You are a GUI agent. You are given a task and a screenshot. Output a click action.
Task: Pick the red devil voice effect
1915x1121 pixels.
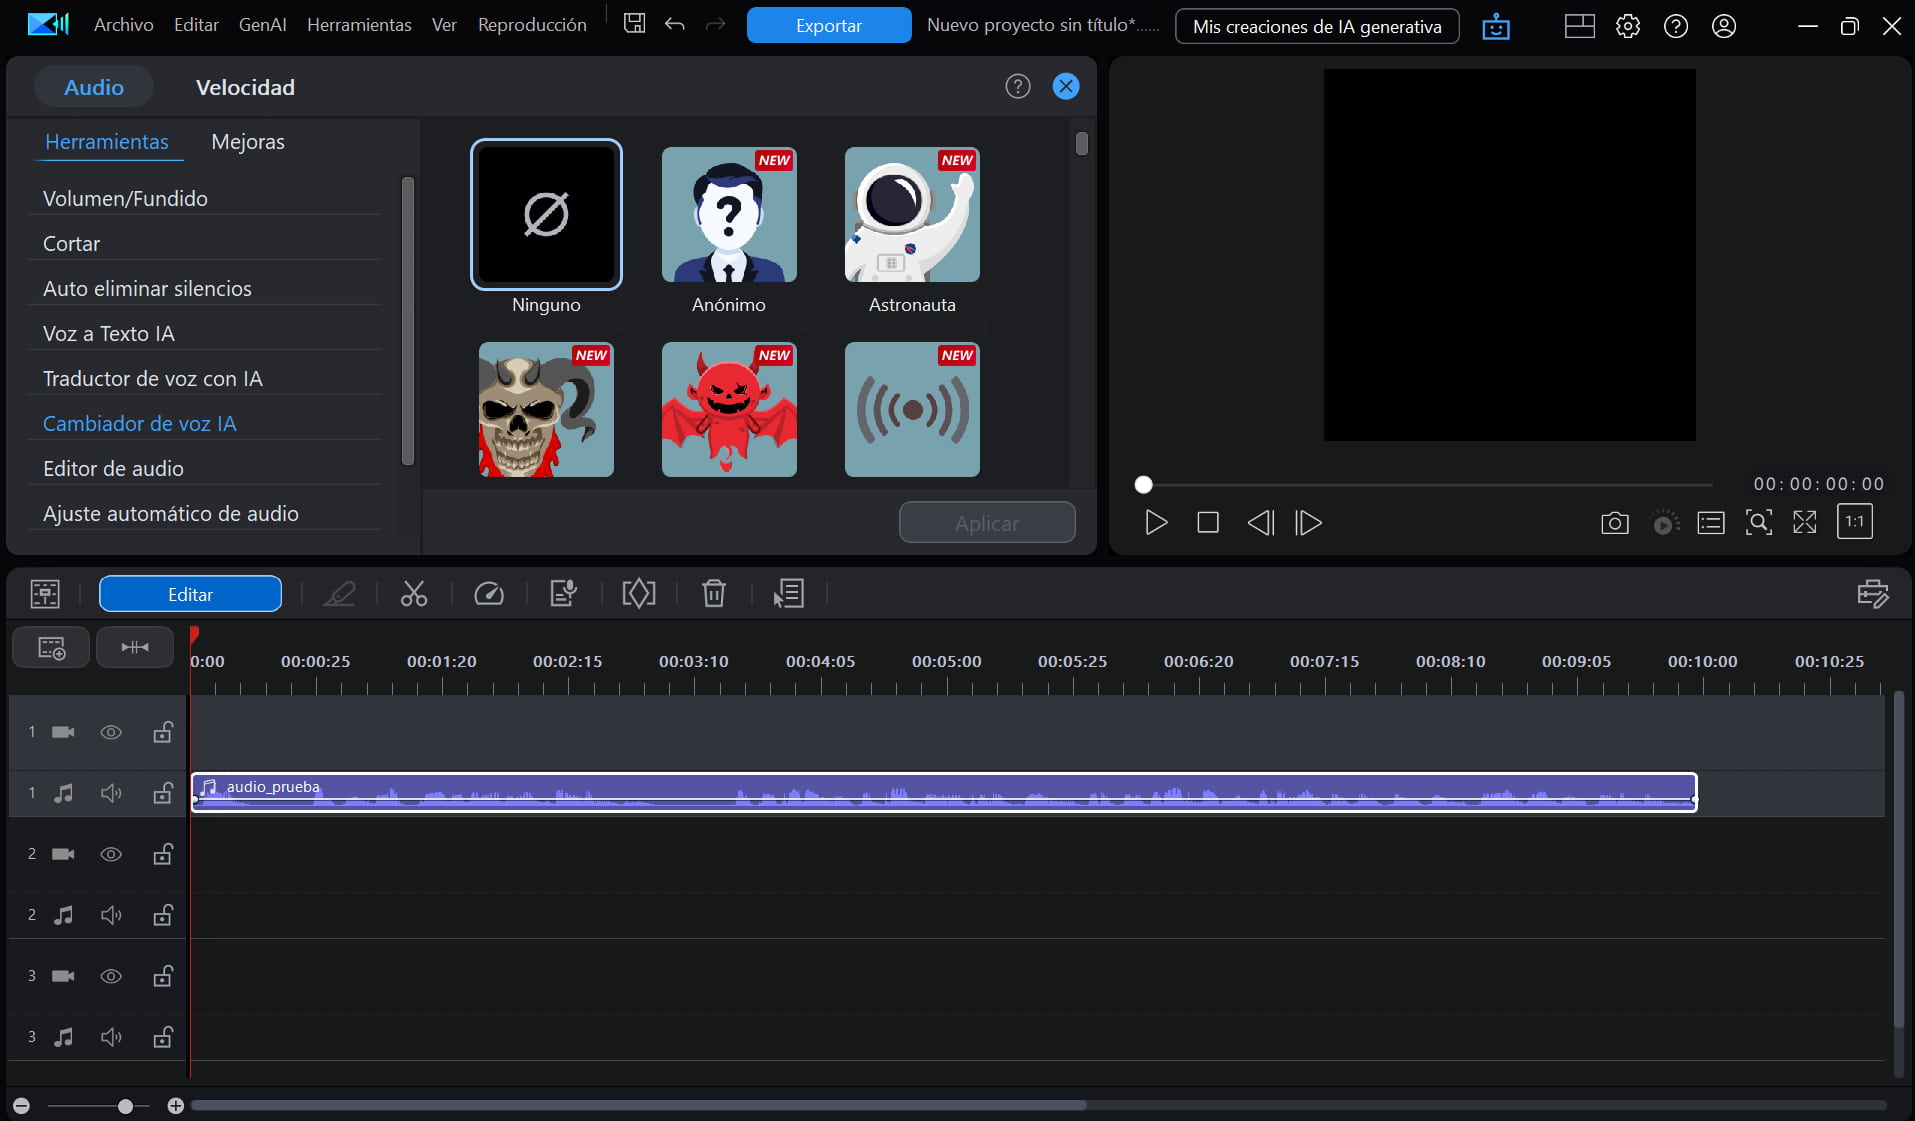pyautogui.click(x=729, y=409)
